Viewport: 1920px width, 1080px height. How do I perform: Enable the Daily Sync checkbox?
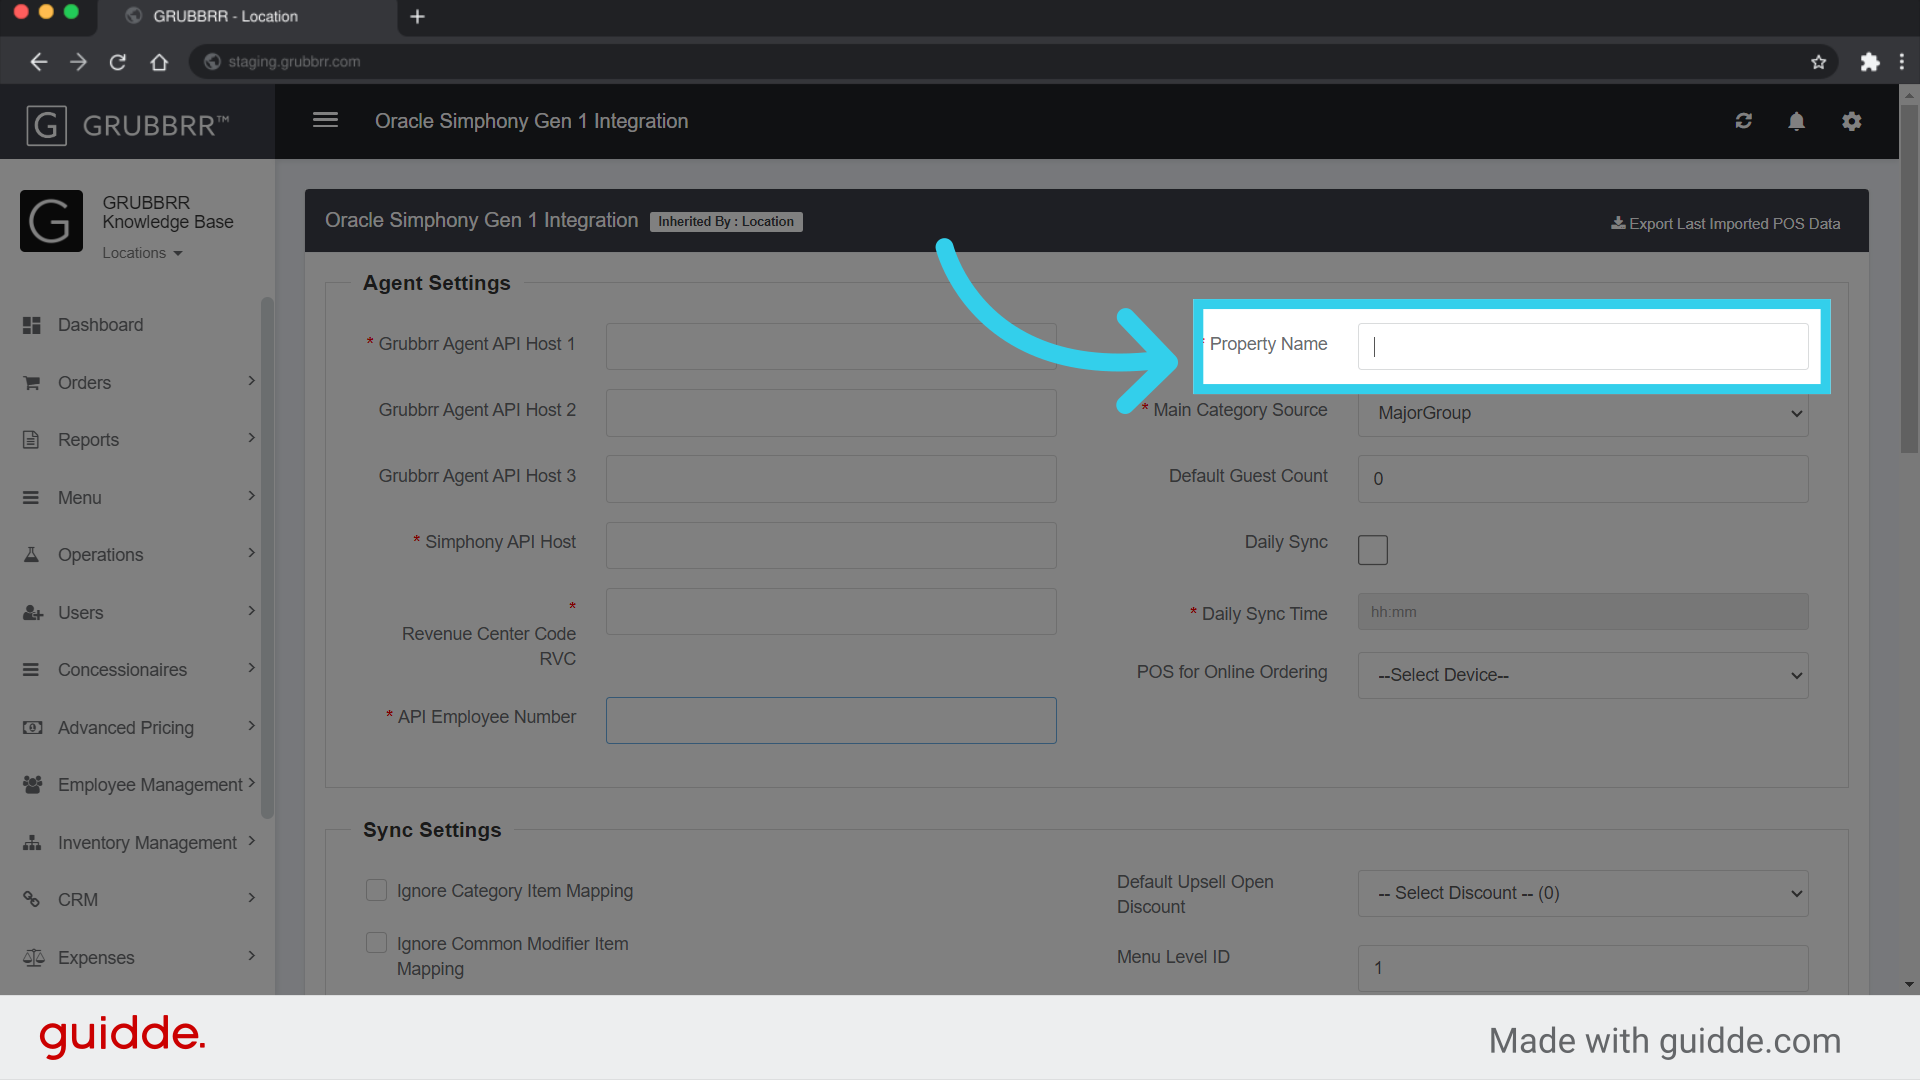click(1373, 550)
